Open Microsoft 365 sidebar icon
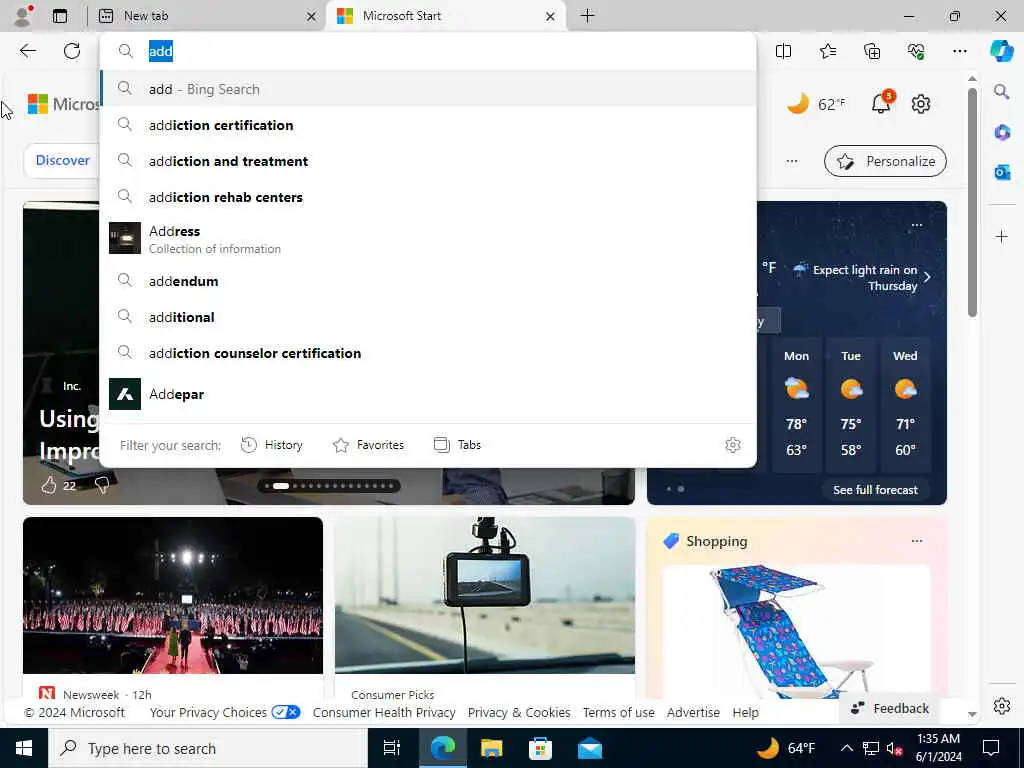This screenshot has height=768, width=1024. click(x=1002, y=132)
